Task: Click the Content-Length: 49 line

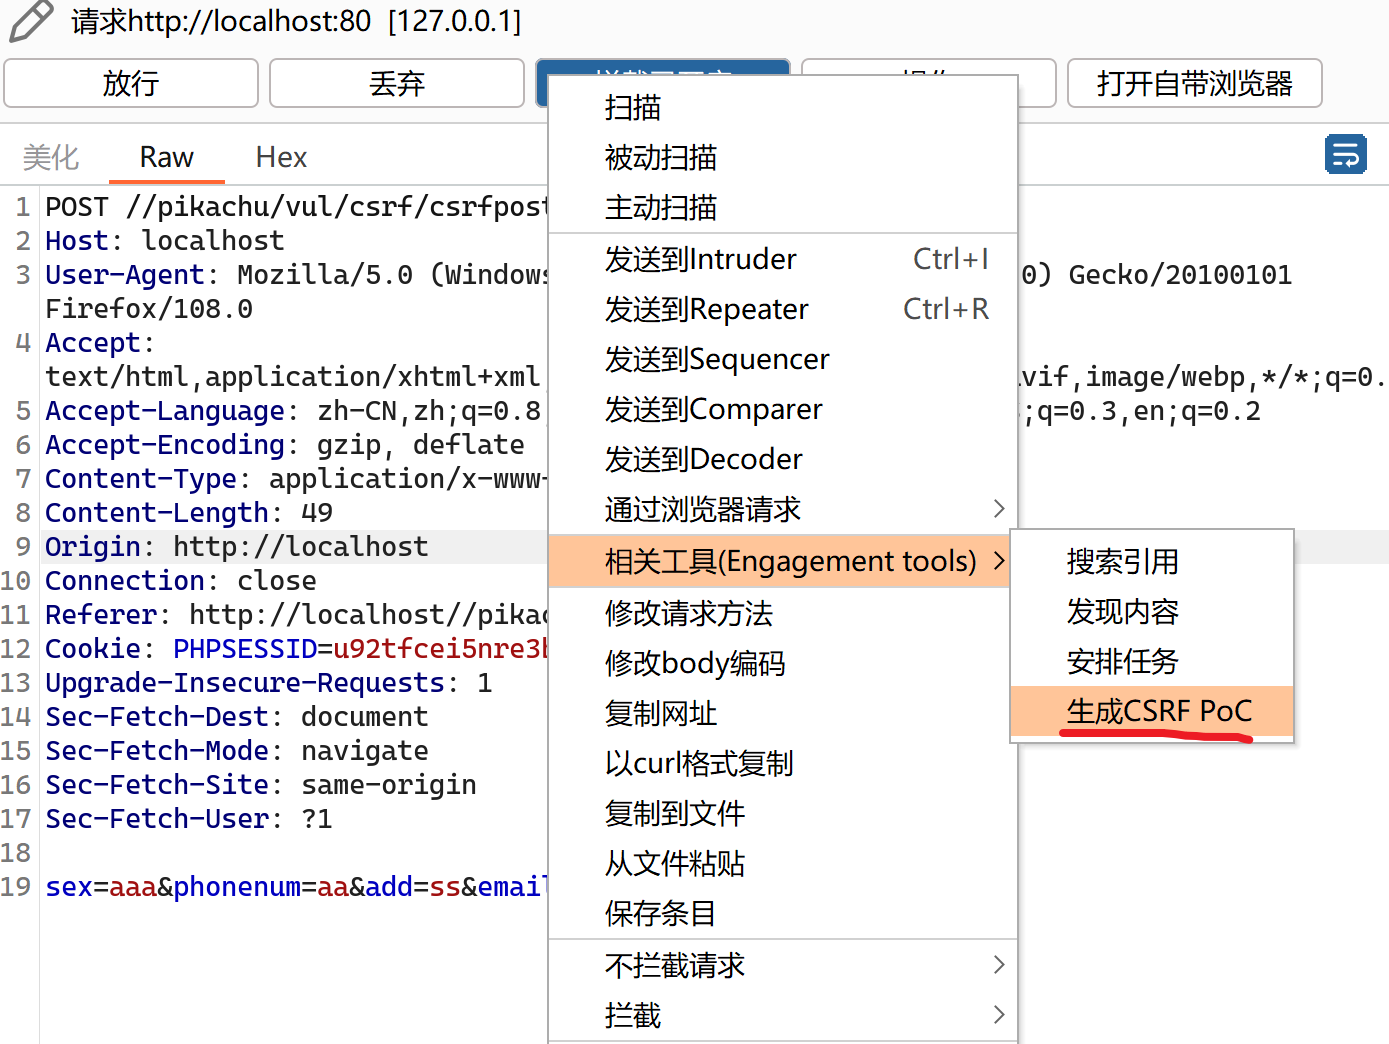Action: pos(189,513)
